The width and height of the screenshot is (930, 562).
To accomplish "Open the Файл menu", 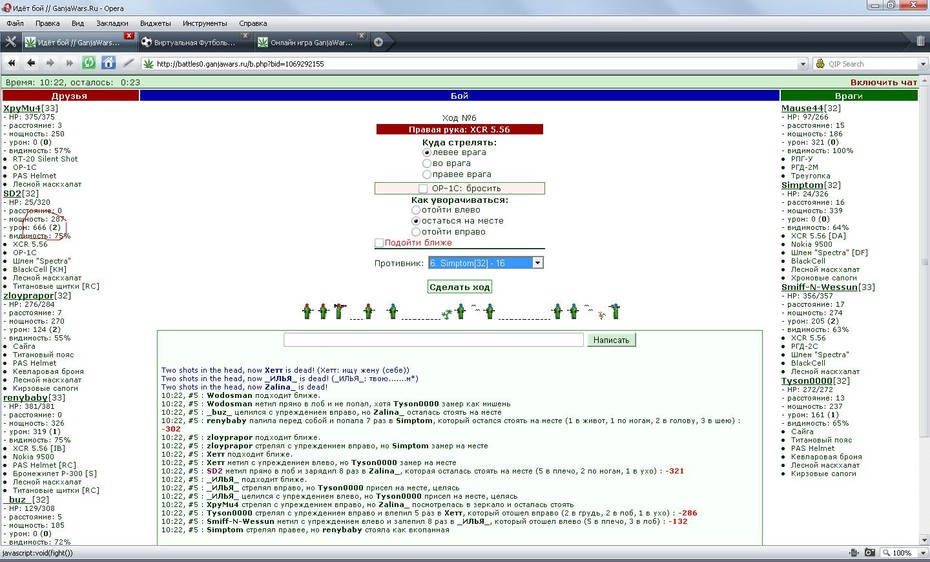I will [15, 23].
